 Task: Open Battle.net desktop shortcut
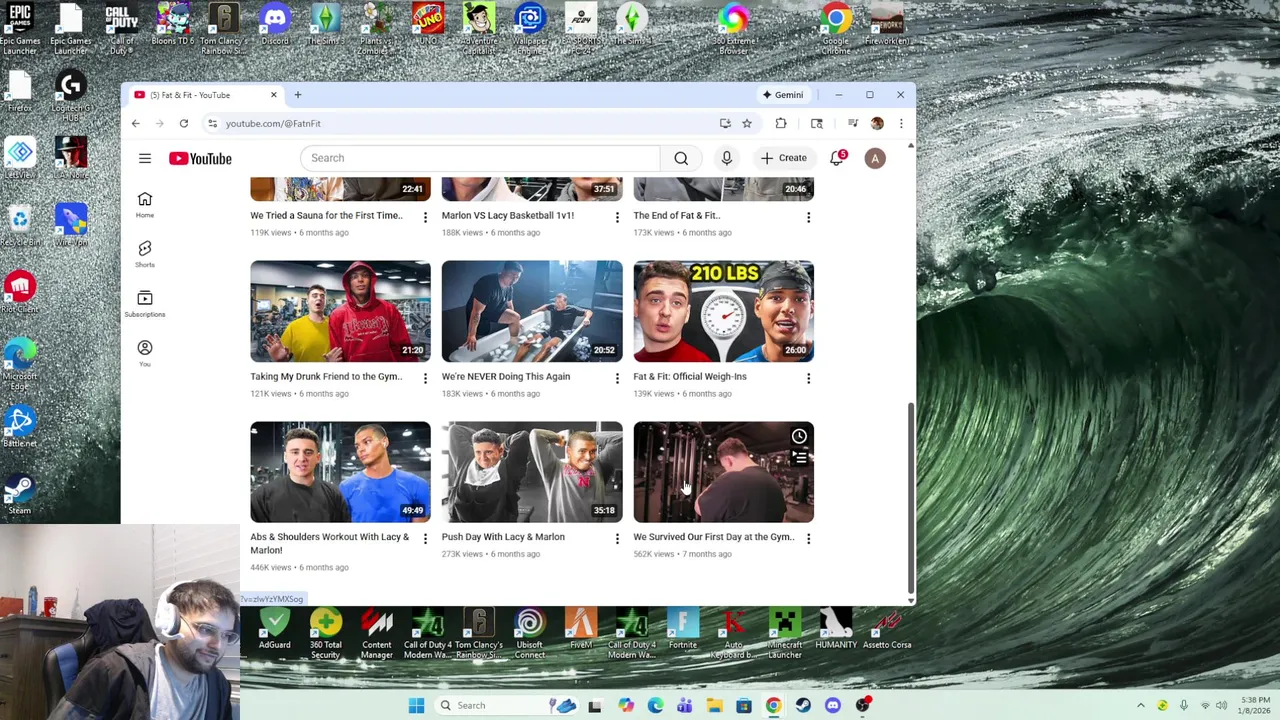click(x=19, y=427)
